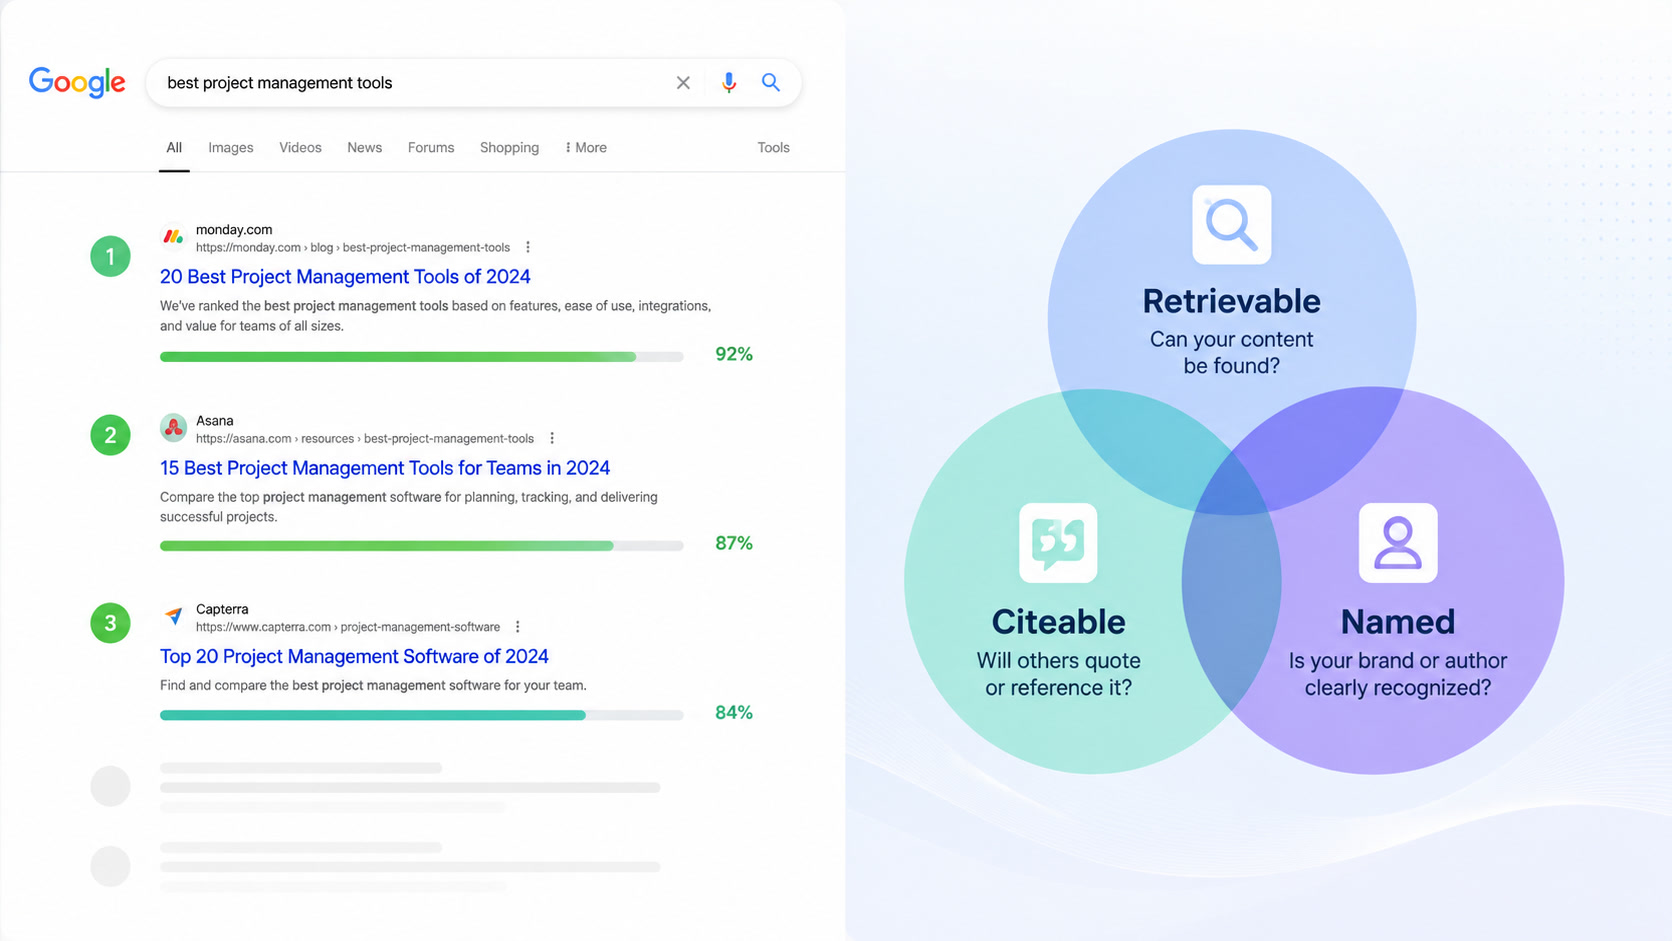Click the Asana result description snippet
Viewport: 1672px width, 941px height.
(x=409, y=507)
